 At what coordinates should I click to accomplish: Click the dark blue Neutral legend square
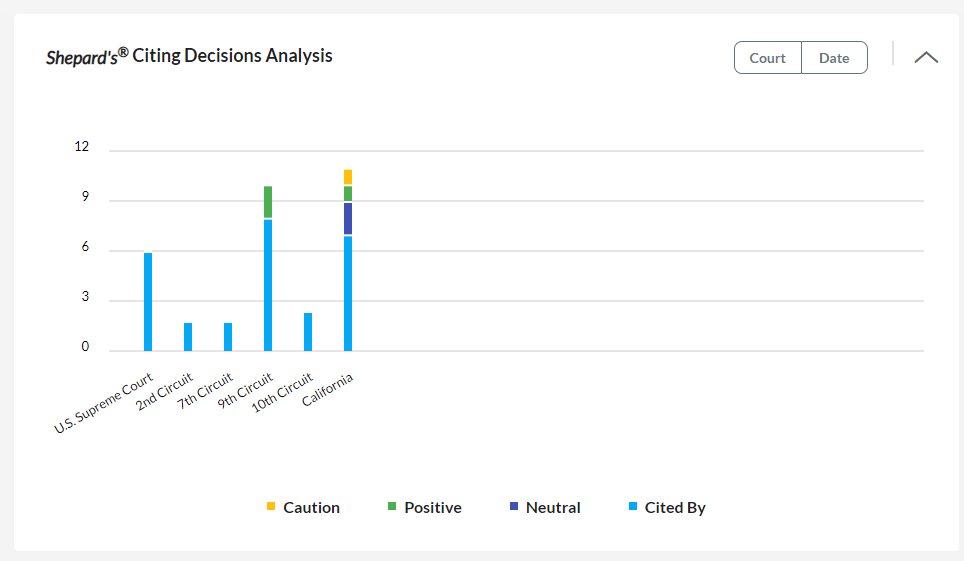[x=514, y=507]
